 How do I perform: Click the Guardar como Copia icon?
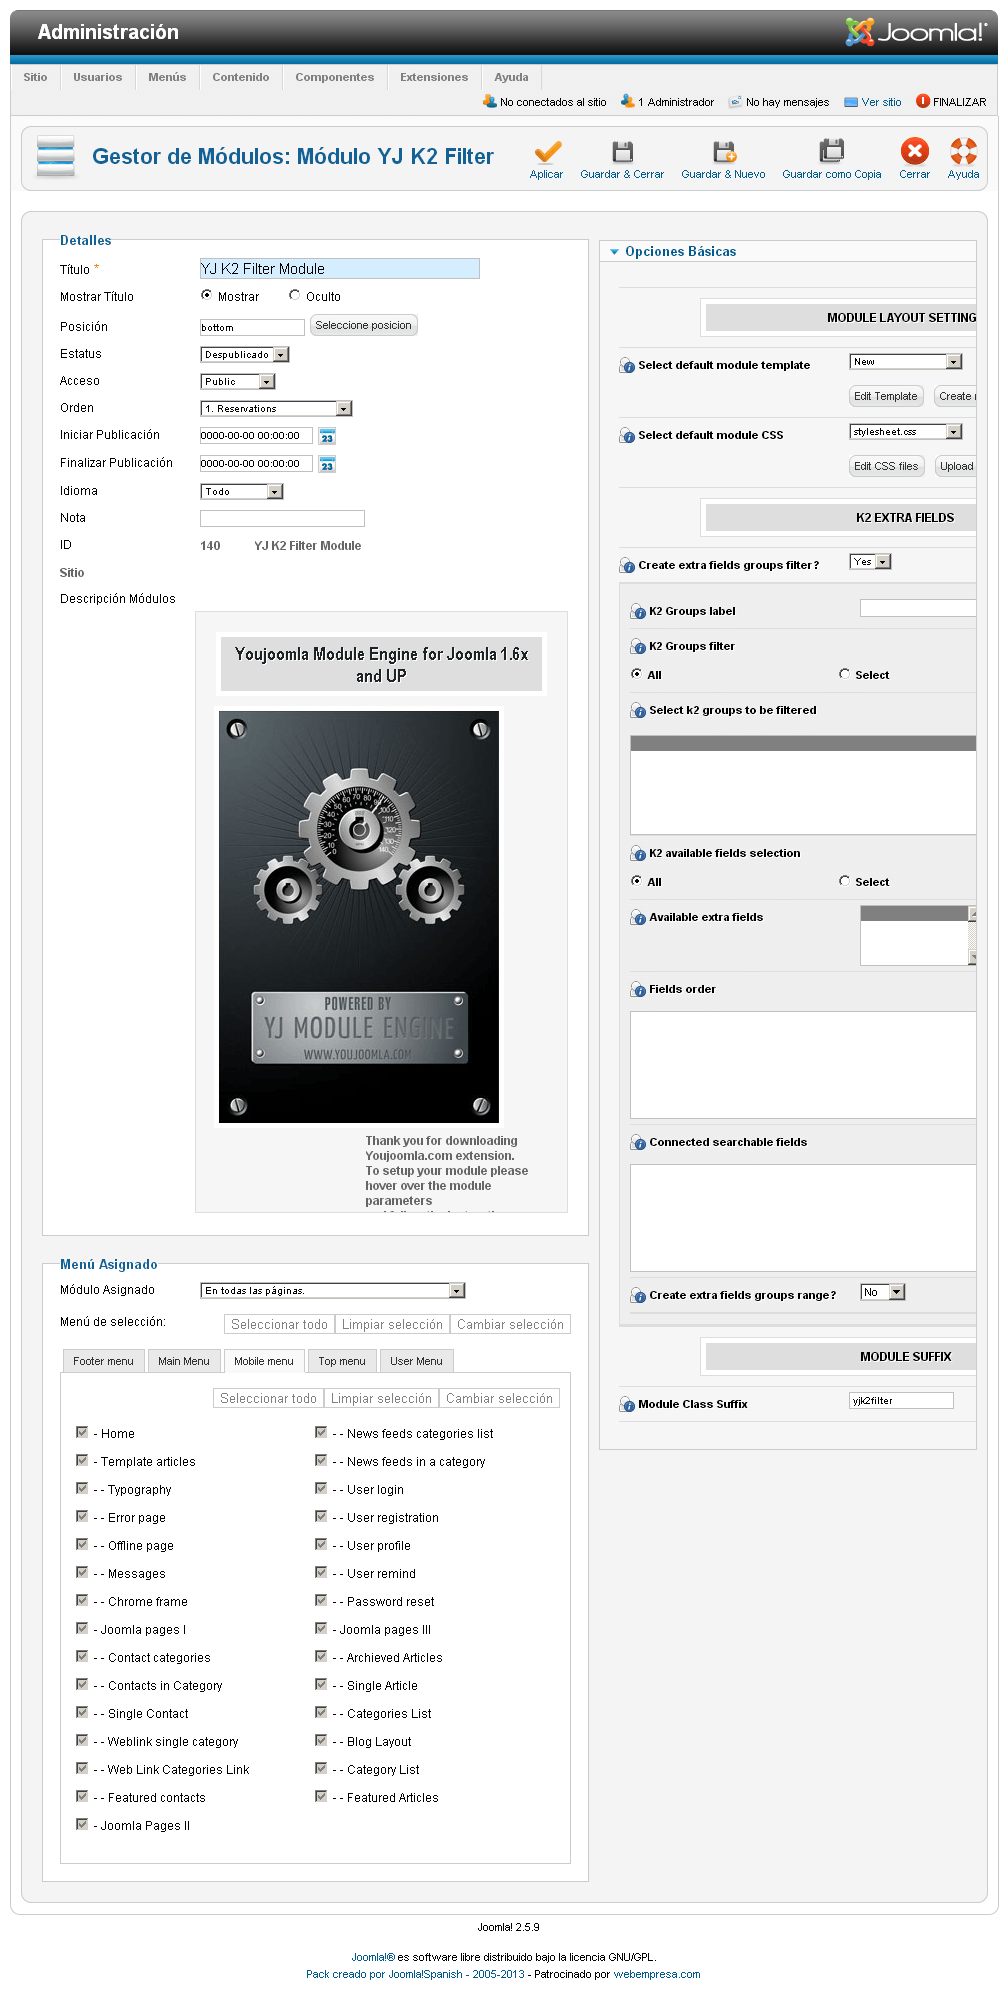(x=831, y=151)
